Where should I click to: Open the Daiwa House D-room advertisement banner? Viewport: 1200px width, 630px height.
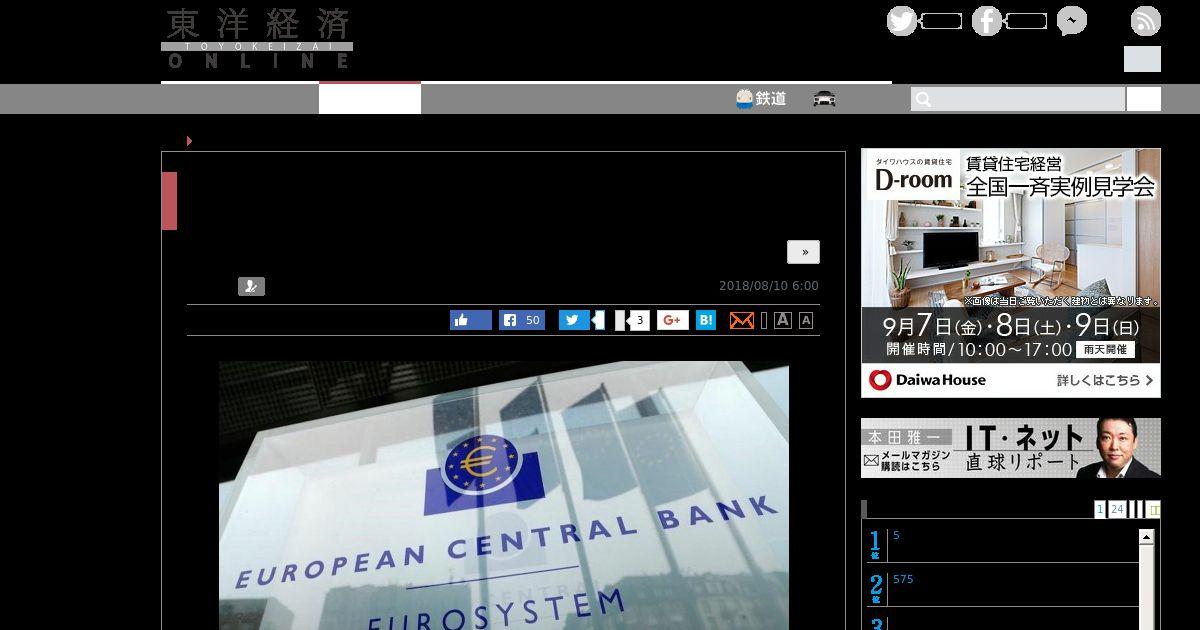click(x=1011, y=273)
